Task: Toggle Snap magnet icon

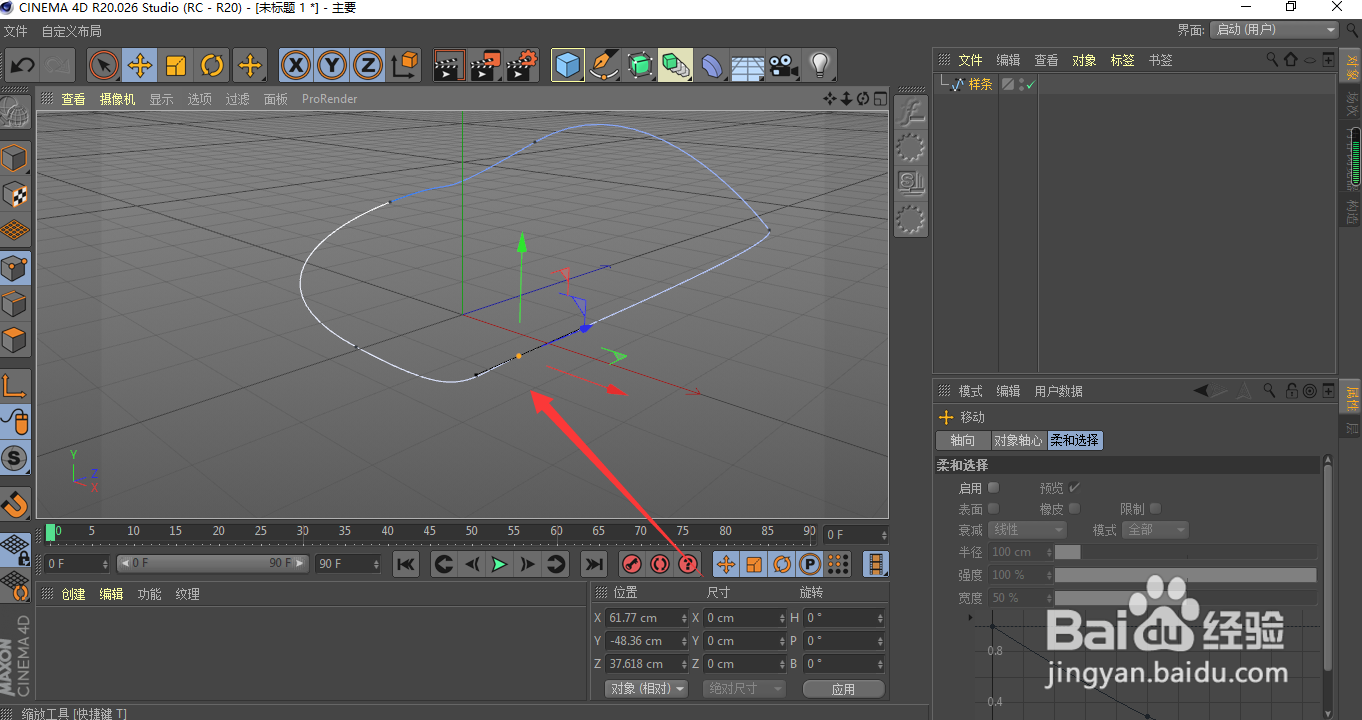Action: [x=15, y=503]
